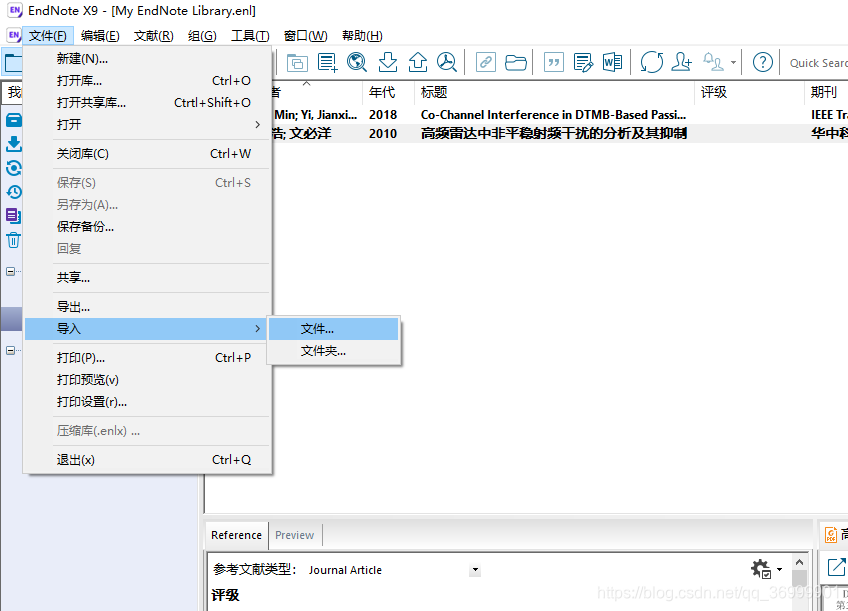Click the Sync Status sidebar icon

coord(14,168)
